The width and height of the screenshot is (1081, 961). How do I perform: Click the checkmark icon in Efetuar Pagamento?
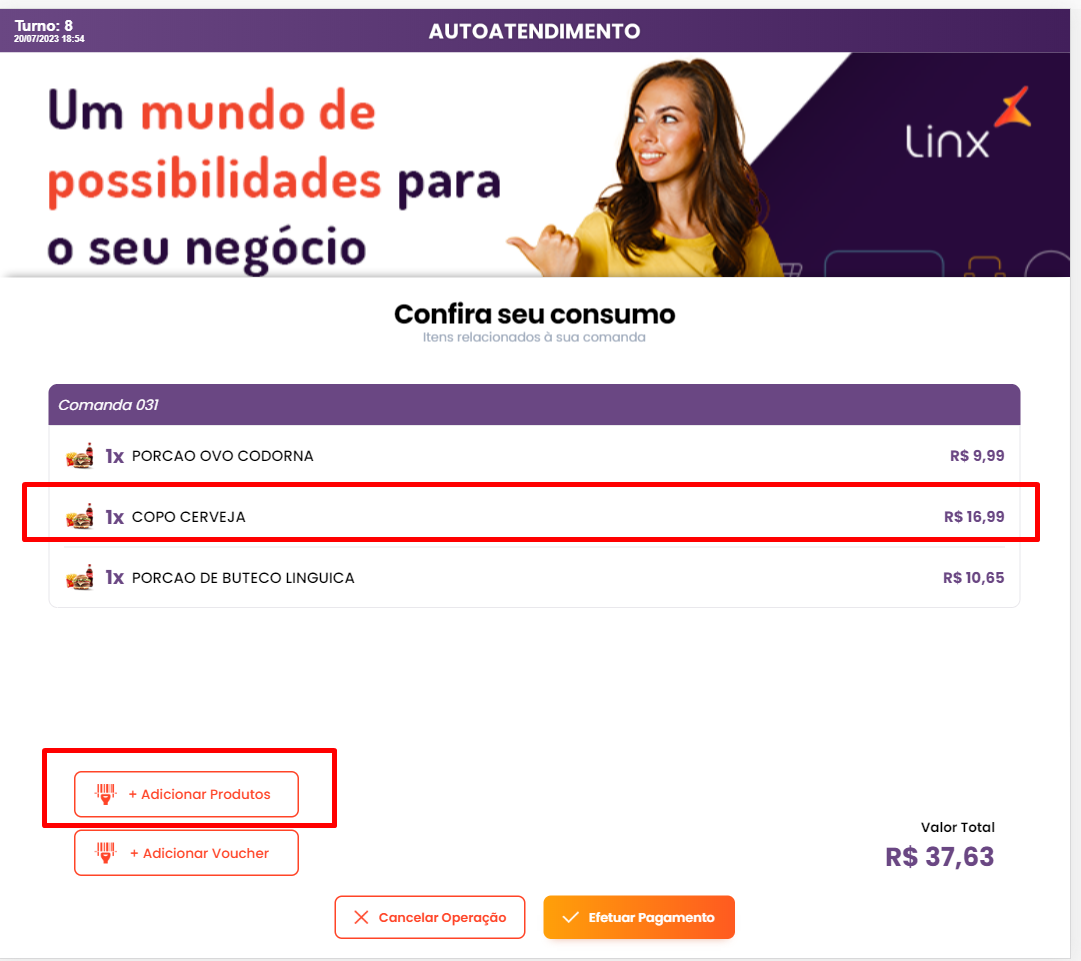[x=570, y=917]
